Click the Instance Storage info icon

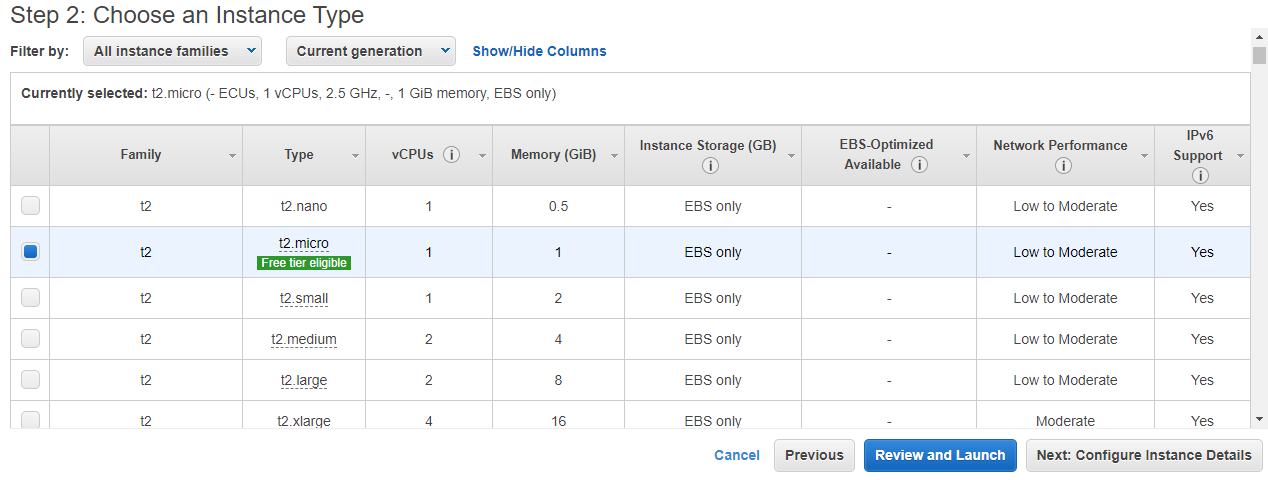coord(710,165)
